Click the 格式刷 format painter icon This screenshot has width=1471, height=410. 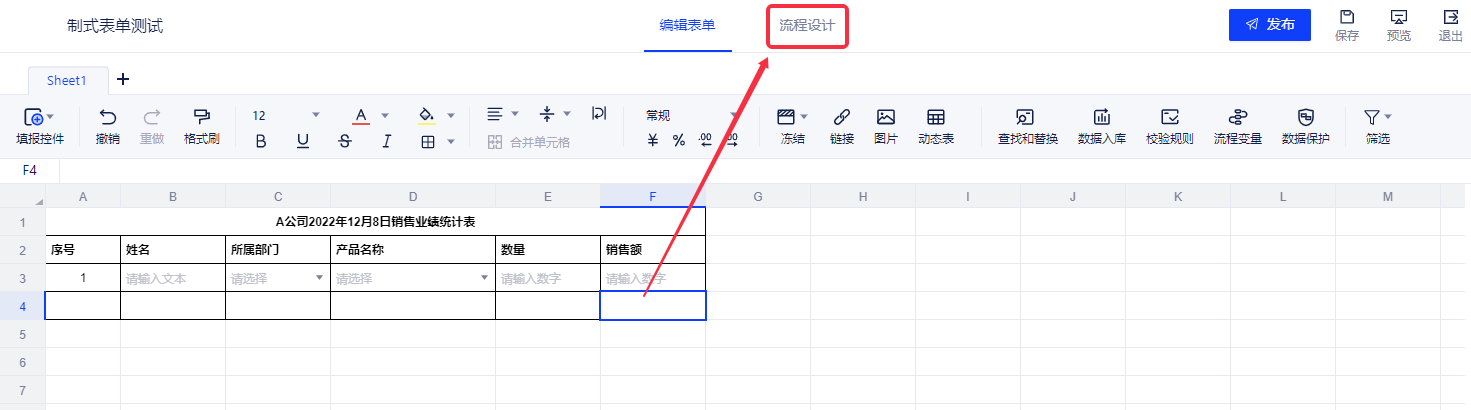coord(201,125)
